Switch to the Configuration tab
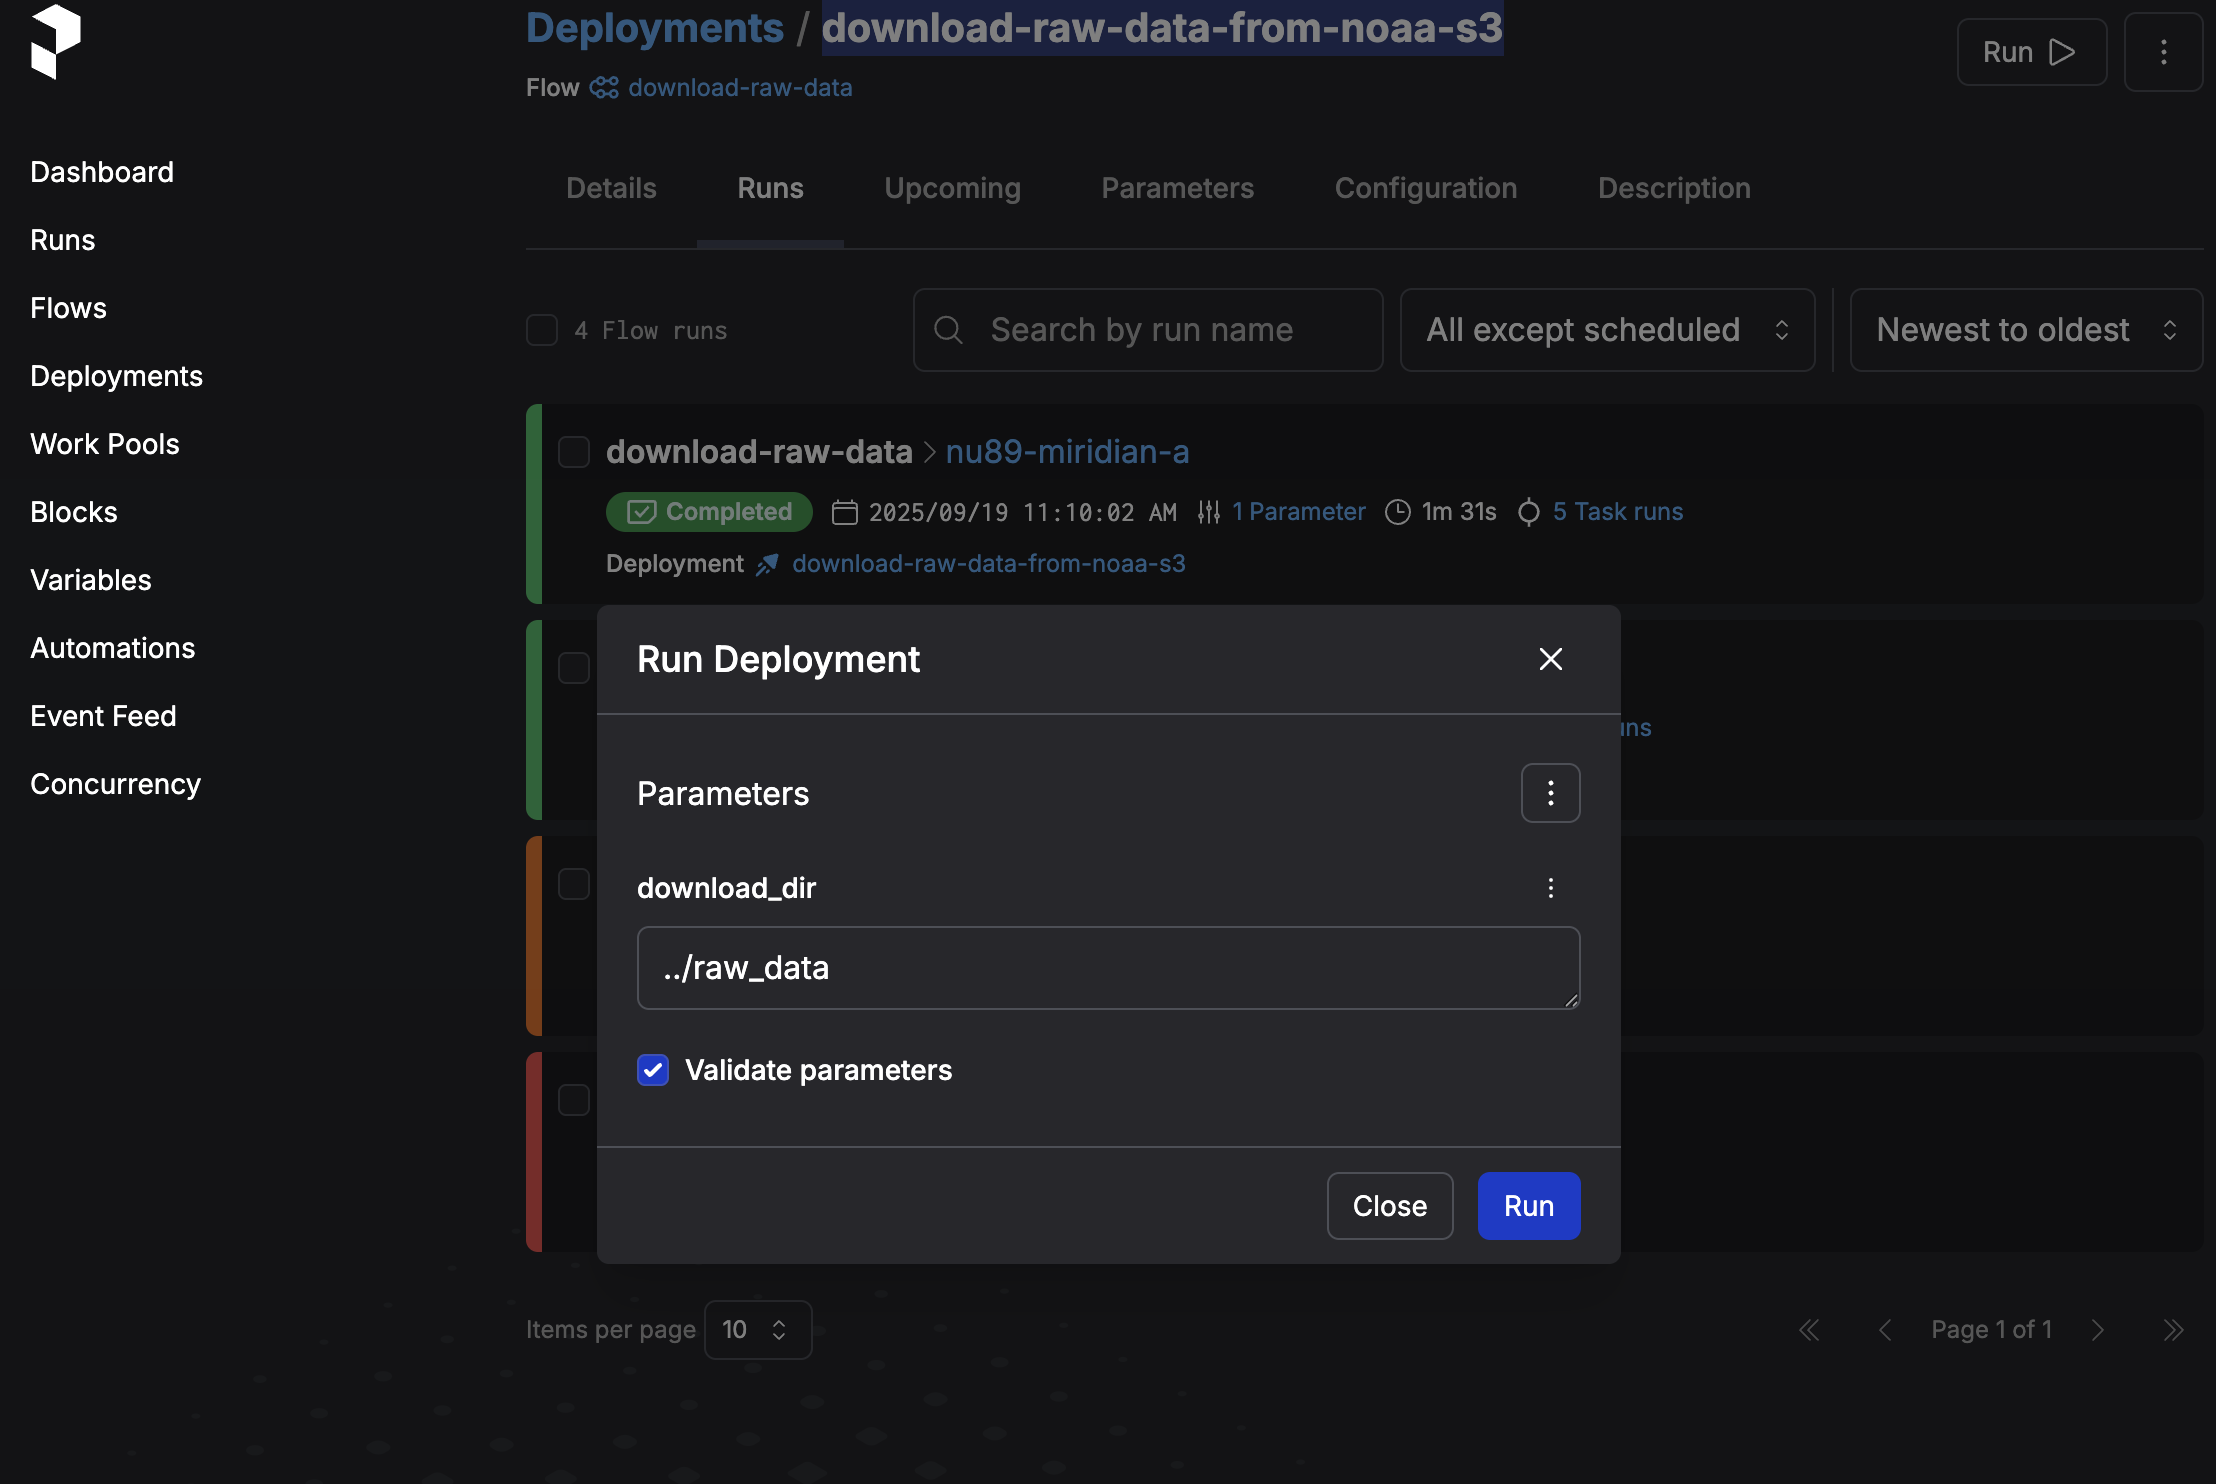The image size is (2216, 1484). [1425, 188]
